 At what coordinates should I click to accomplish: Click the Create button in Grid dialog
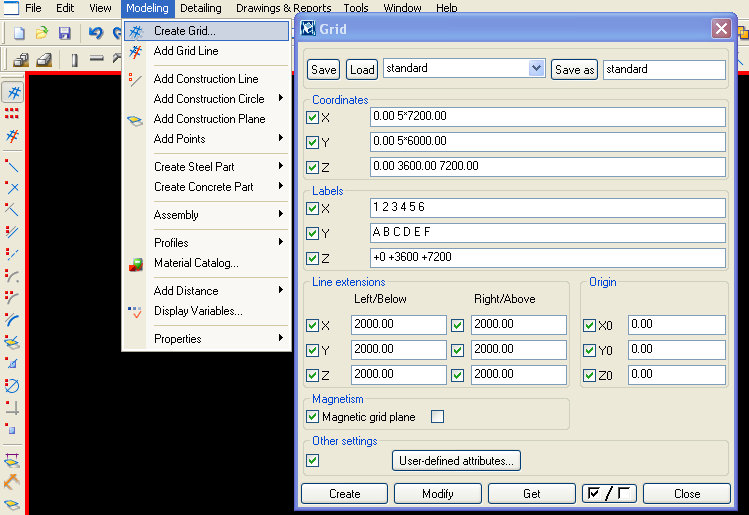[344, 494]
